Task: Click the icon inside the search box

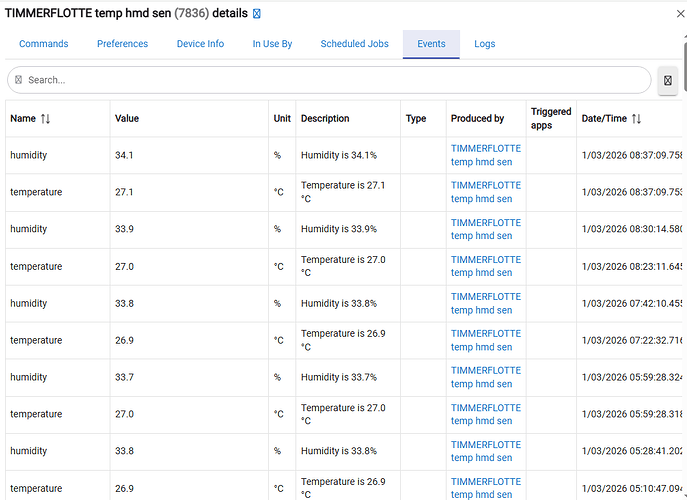Action: (x=18, y=80)
